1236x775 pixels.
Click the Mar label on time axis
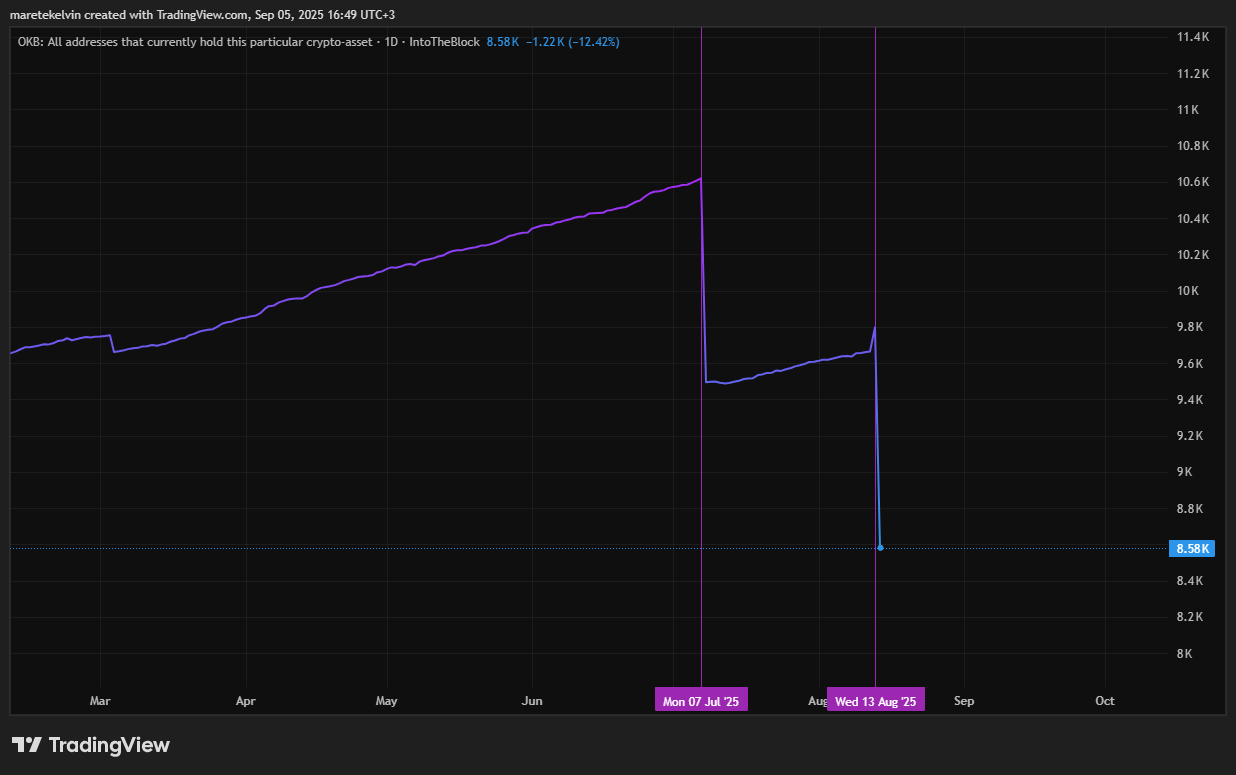[100, 701]
